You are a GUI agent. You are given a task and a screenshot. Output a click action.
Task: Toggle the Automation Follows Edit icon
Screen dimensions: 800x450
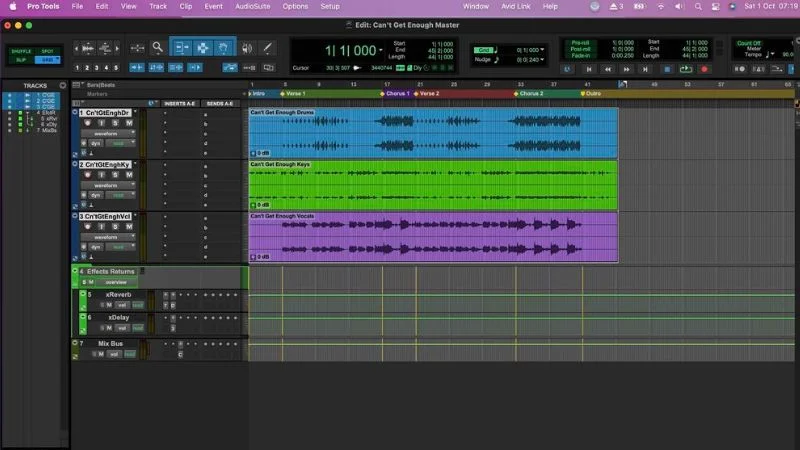click(230, 67)
